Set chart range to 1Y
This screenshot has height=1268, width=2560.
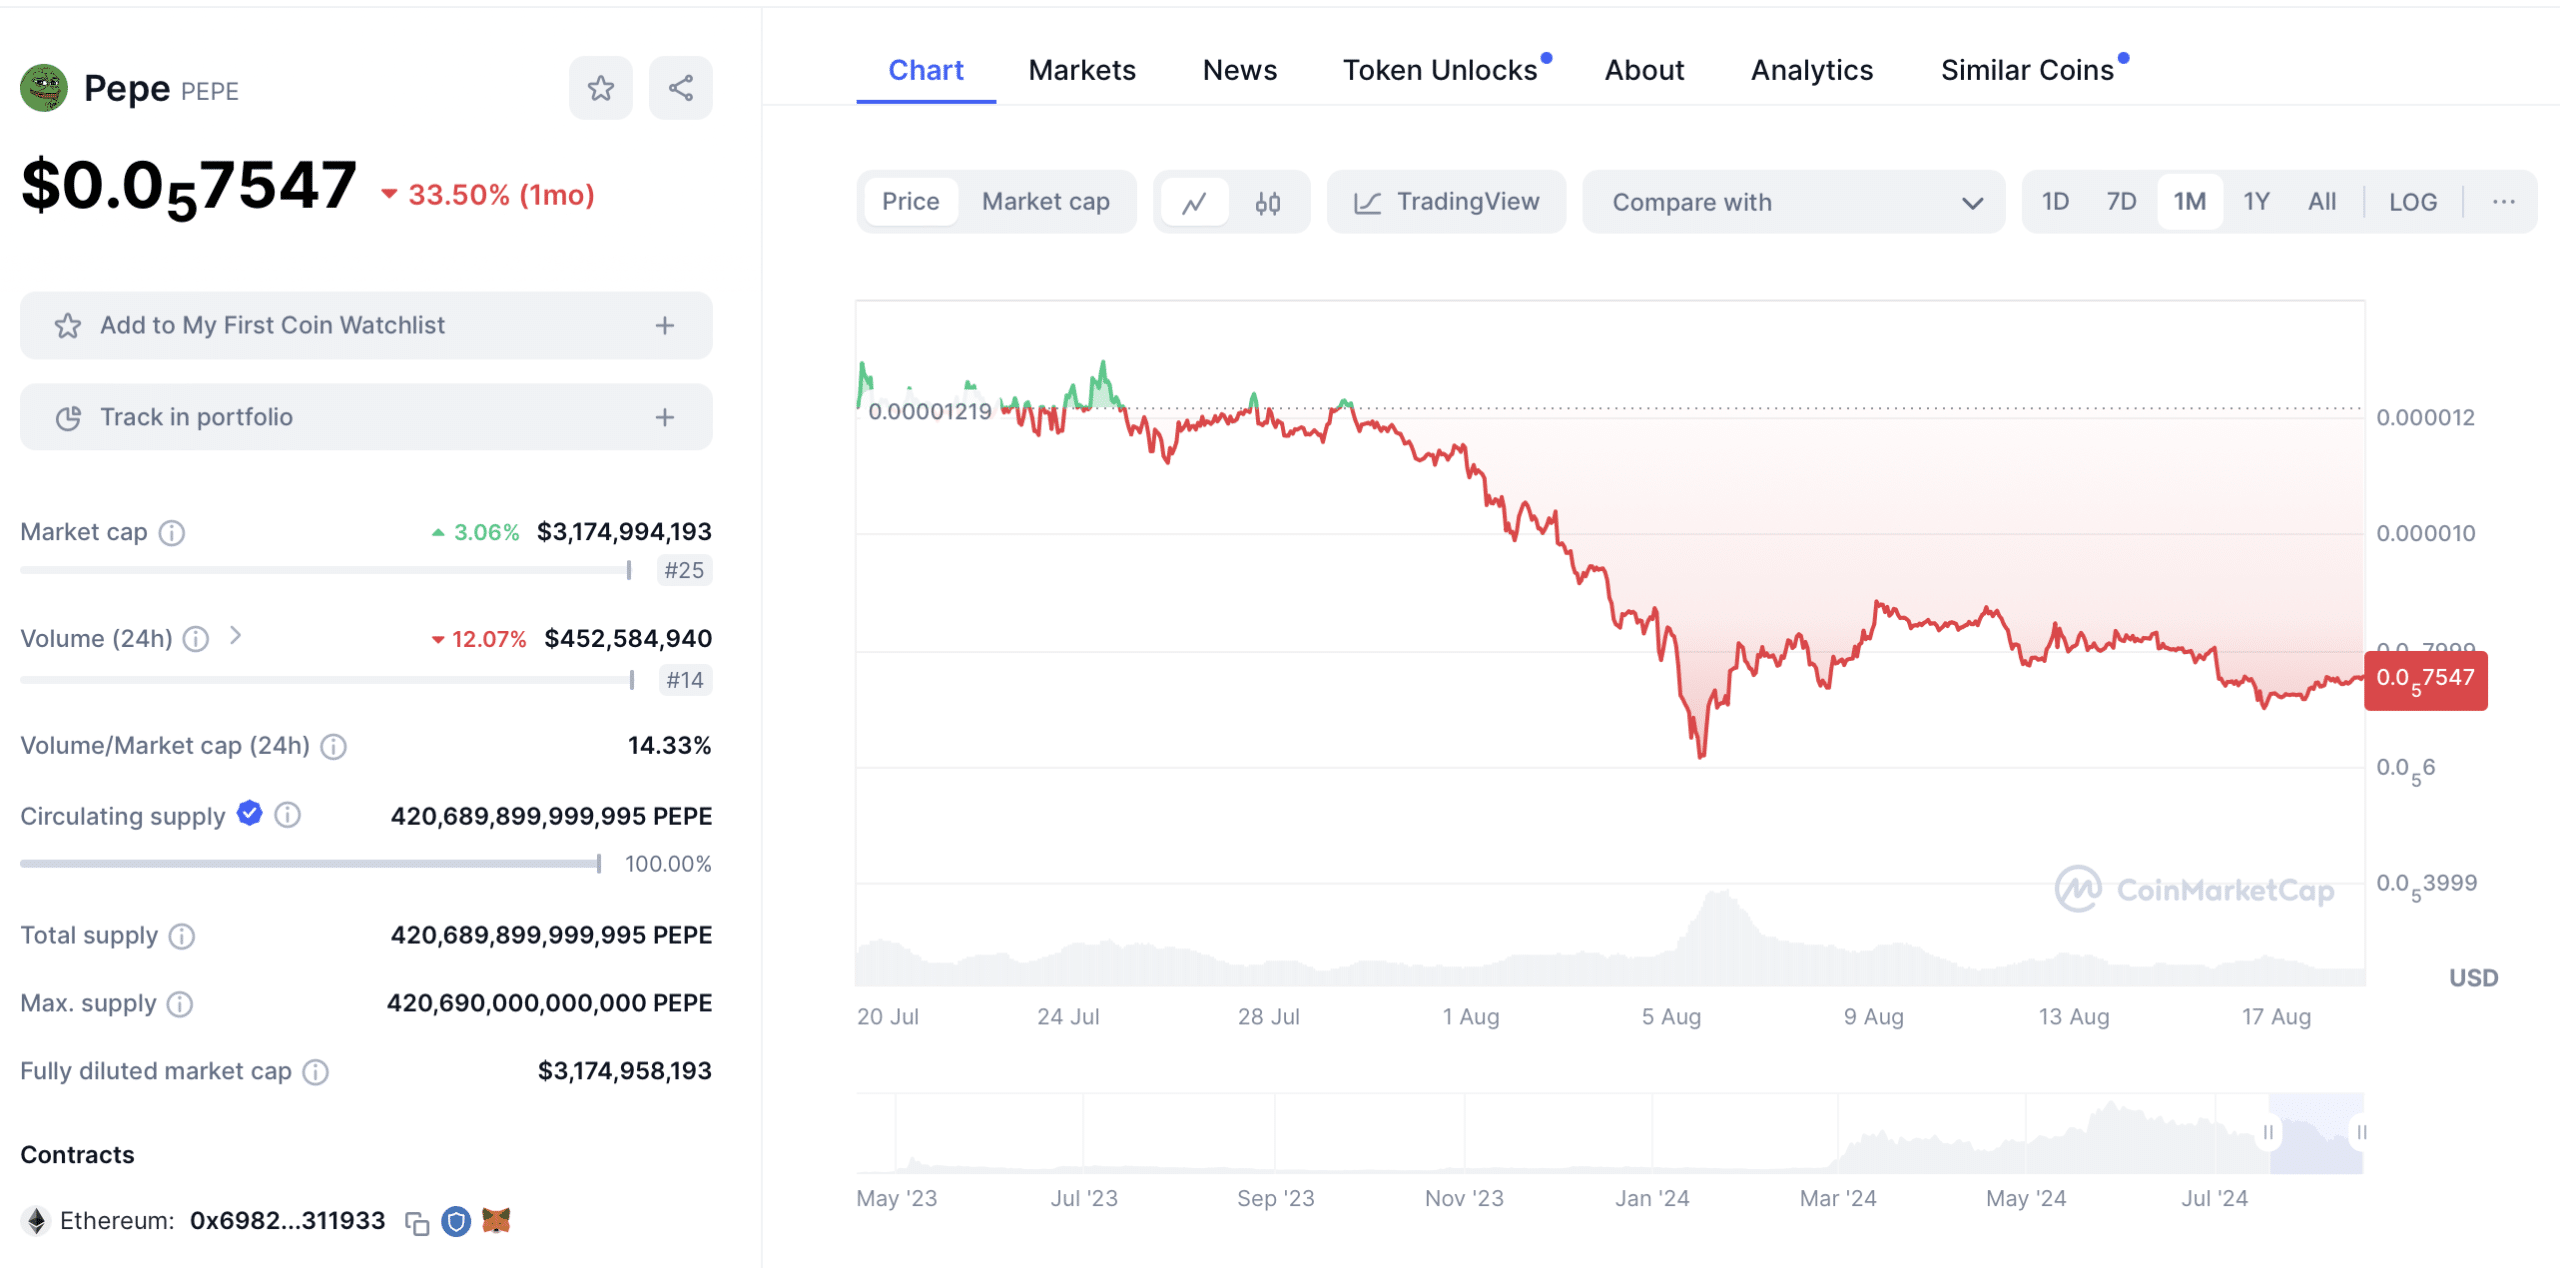pos(2256,202)
